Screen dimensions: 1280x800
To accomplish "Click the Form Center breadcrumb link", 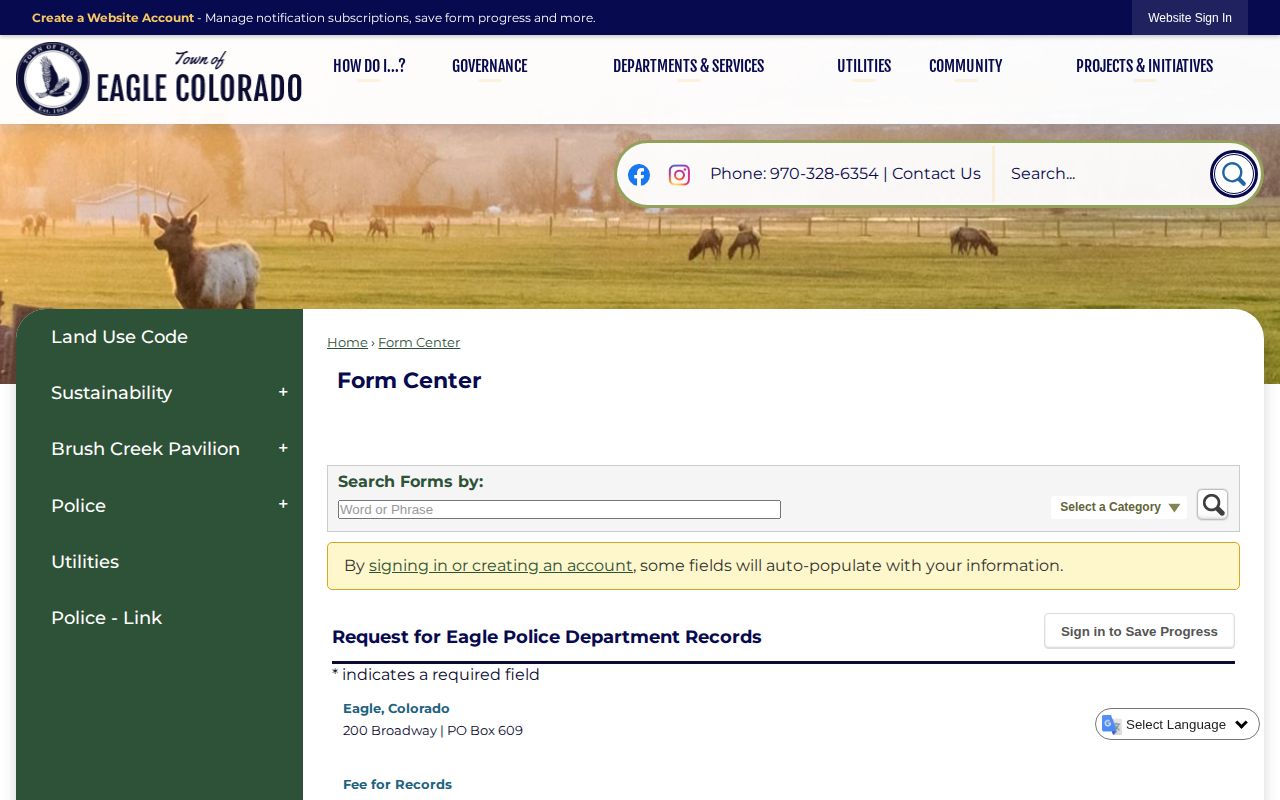I will tap(419, 343).
